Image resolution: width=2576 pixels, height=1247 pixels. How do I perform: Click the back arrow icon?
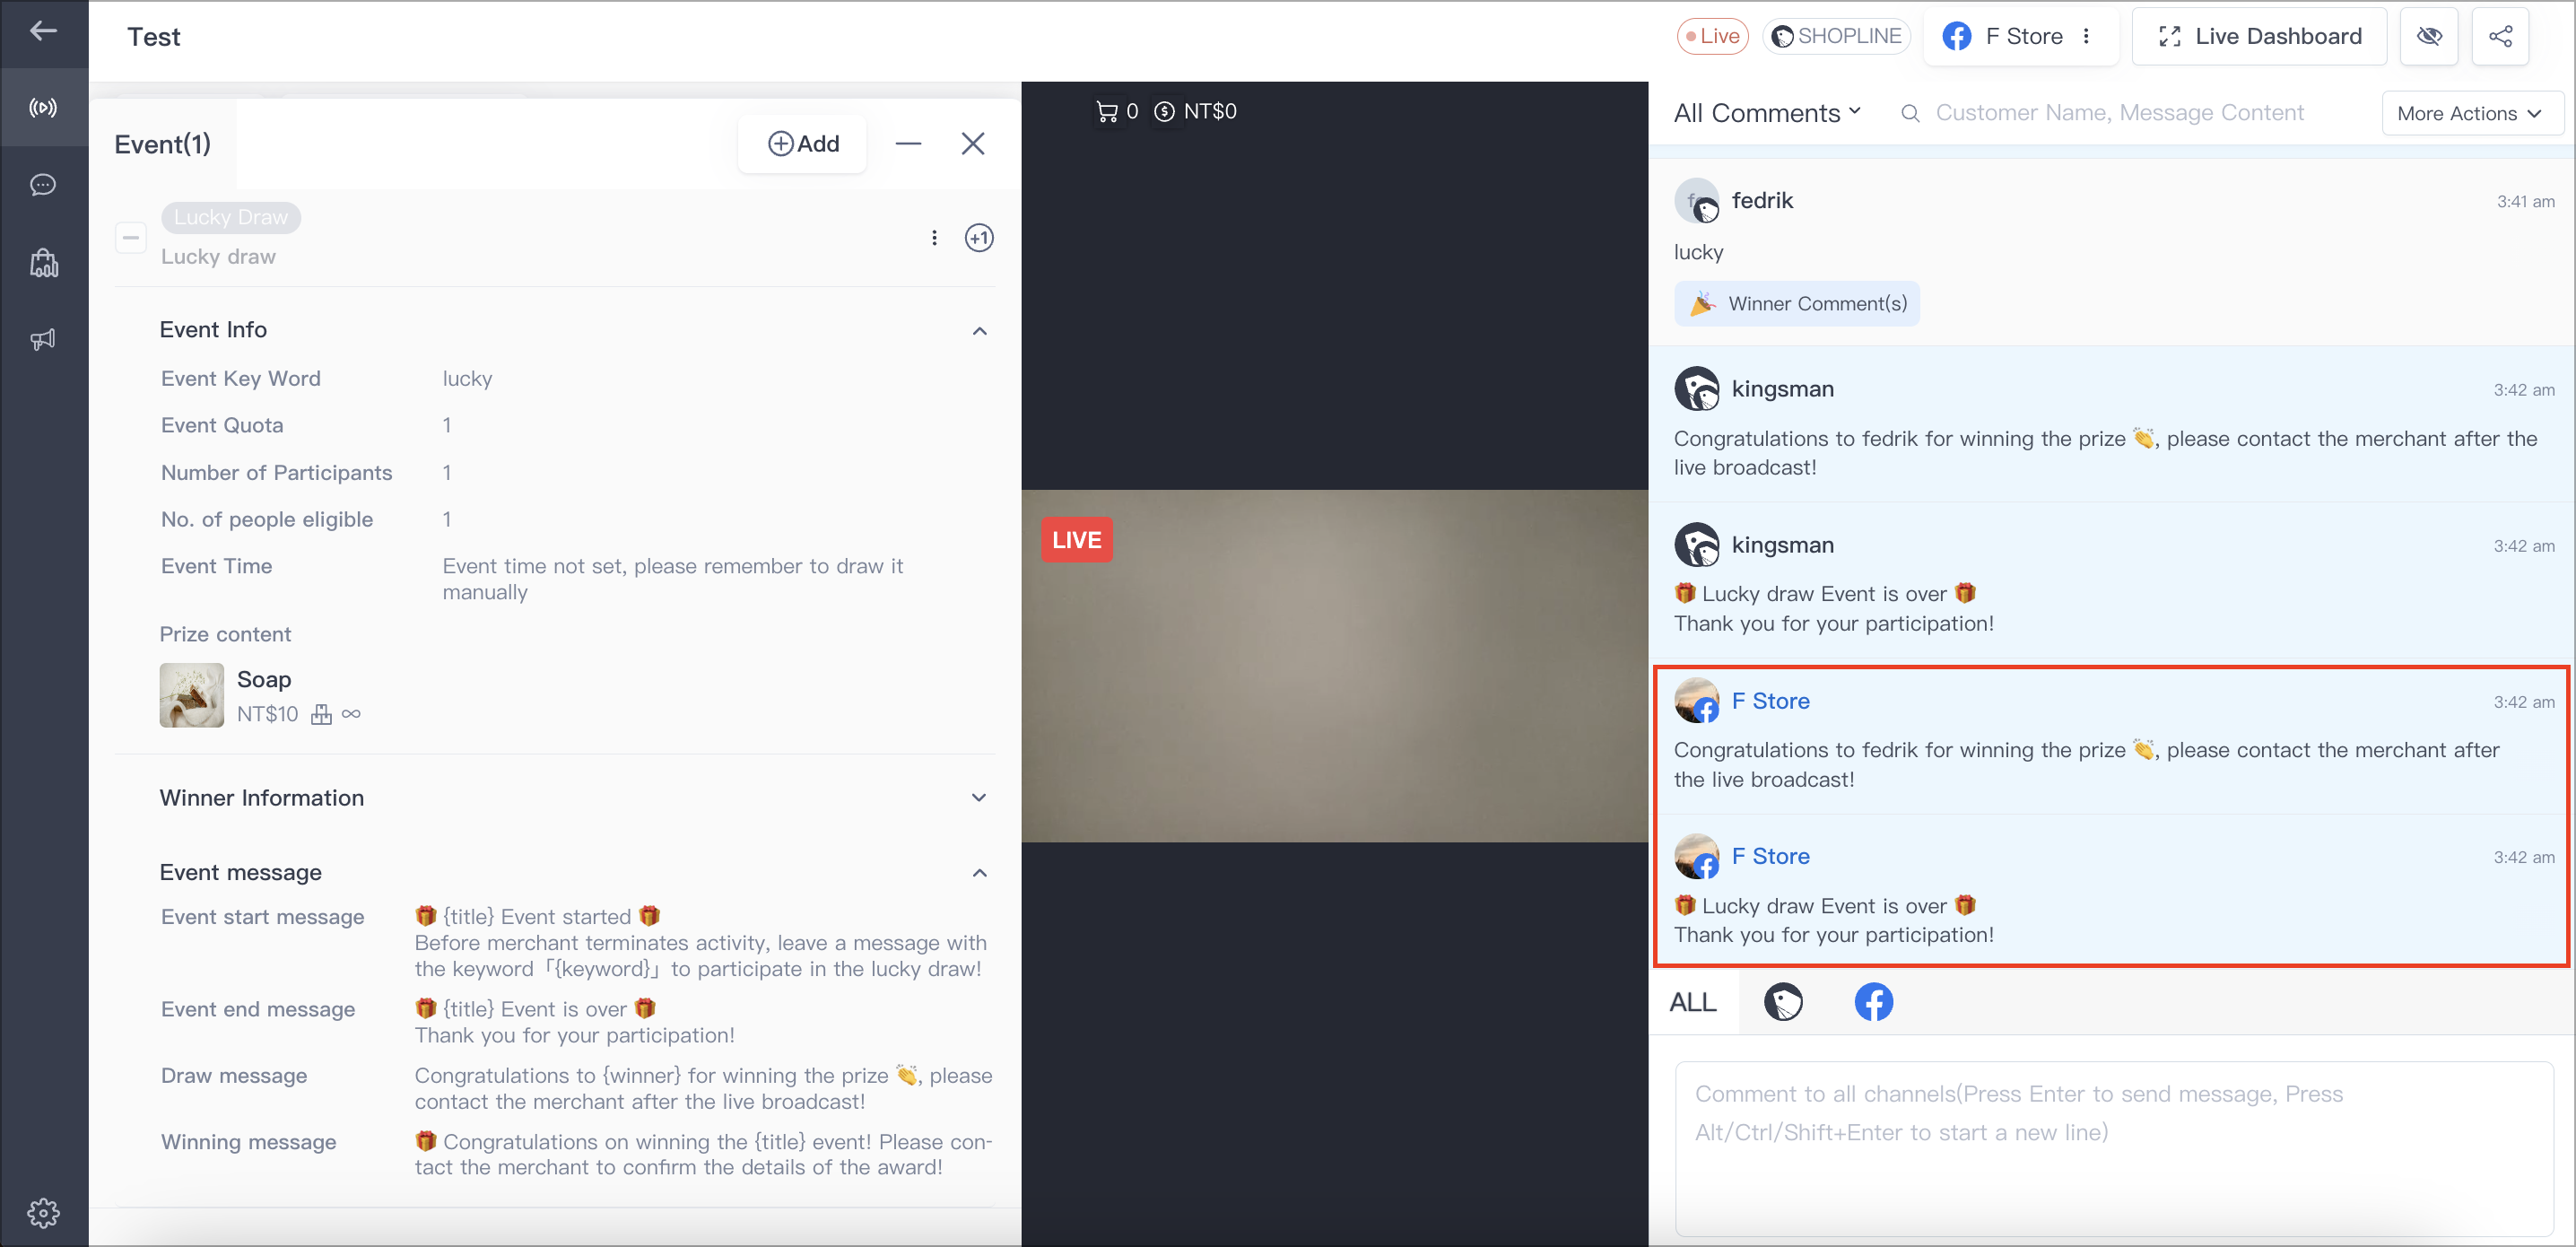click(x=43, y=32)
